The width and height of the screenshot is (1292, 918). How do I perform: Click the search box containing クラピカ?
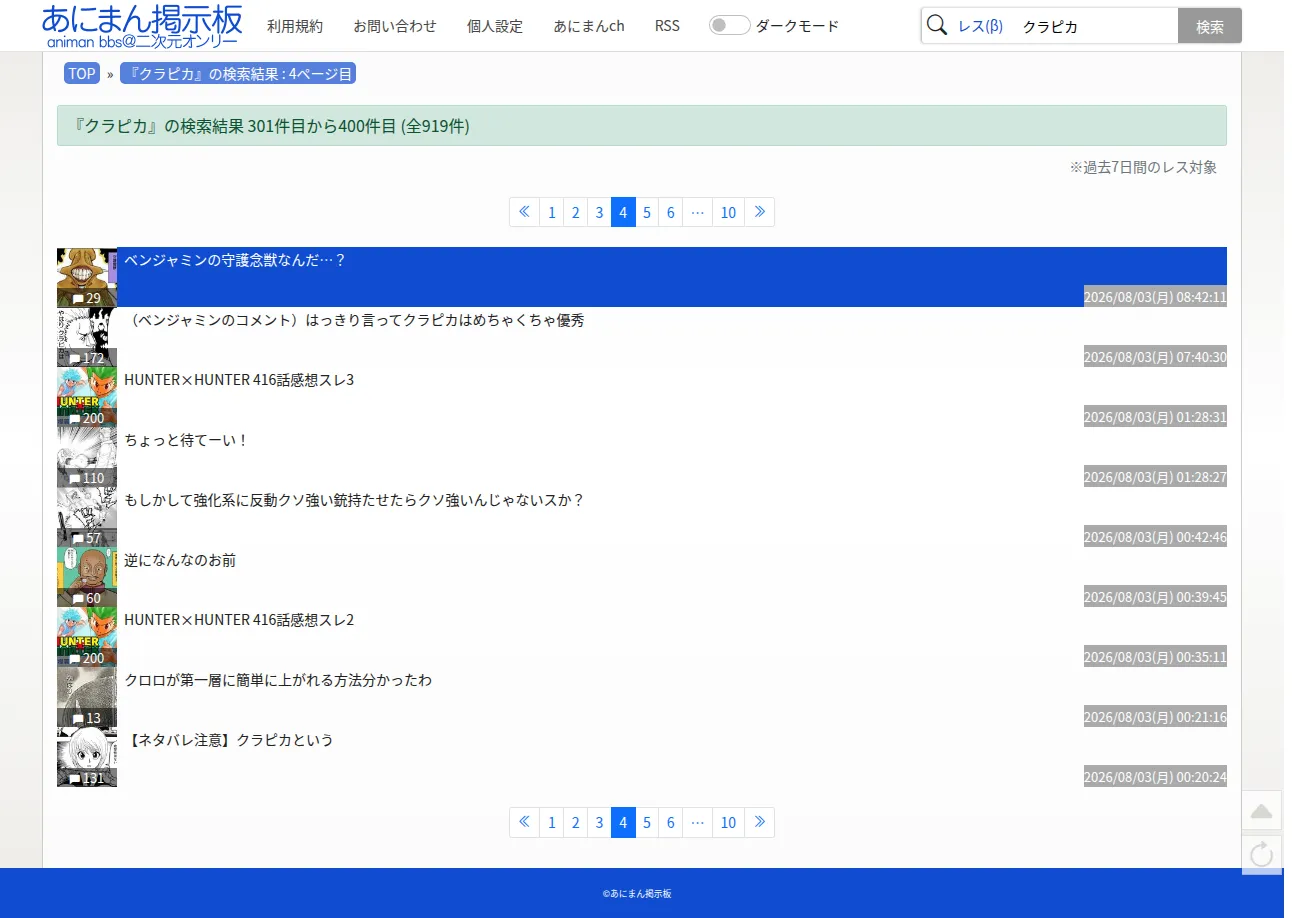click(x=1096, y=27)
